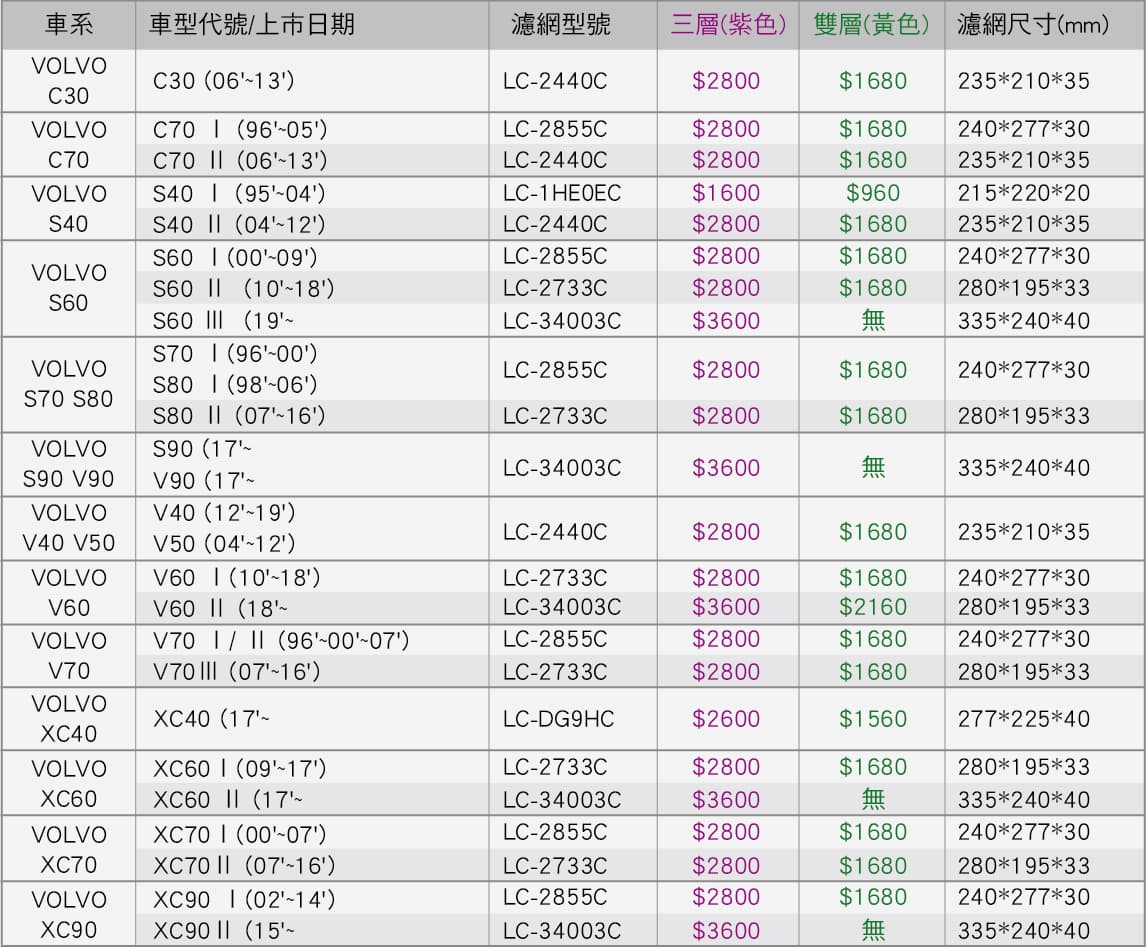Select the VOLVO S70 S80 series cell
This screenshot has height=947, width=1146.
(69, 384)
